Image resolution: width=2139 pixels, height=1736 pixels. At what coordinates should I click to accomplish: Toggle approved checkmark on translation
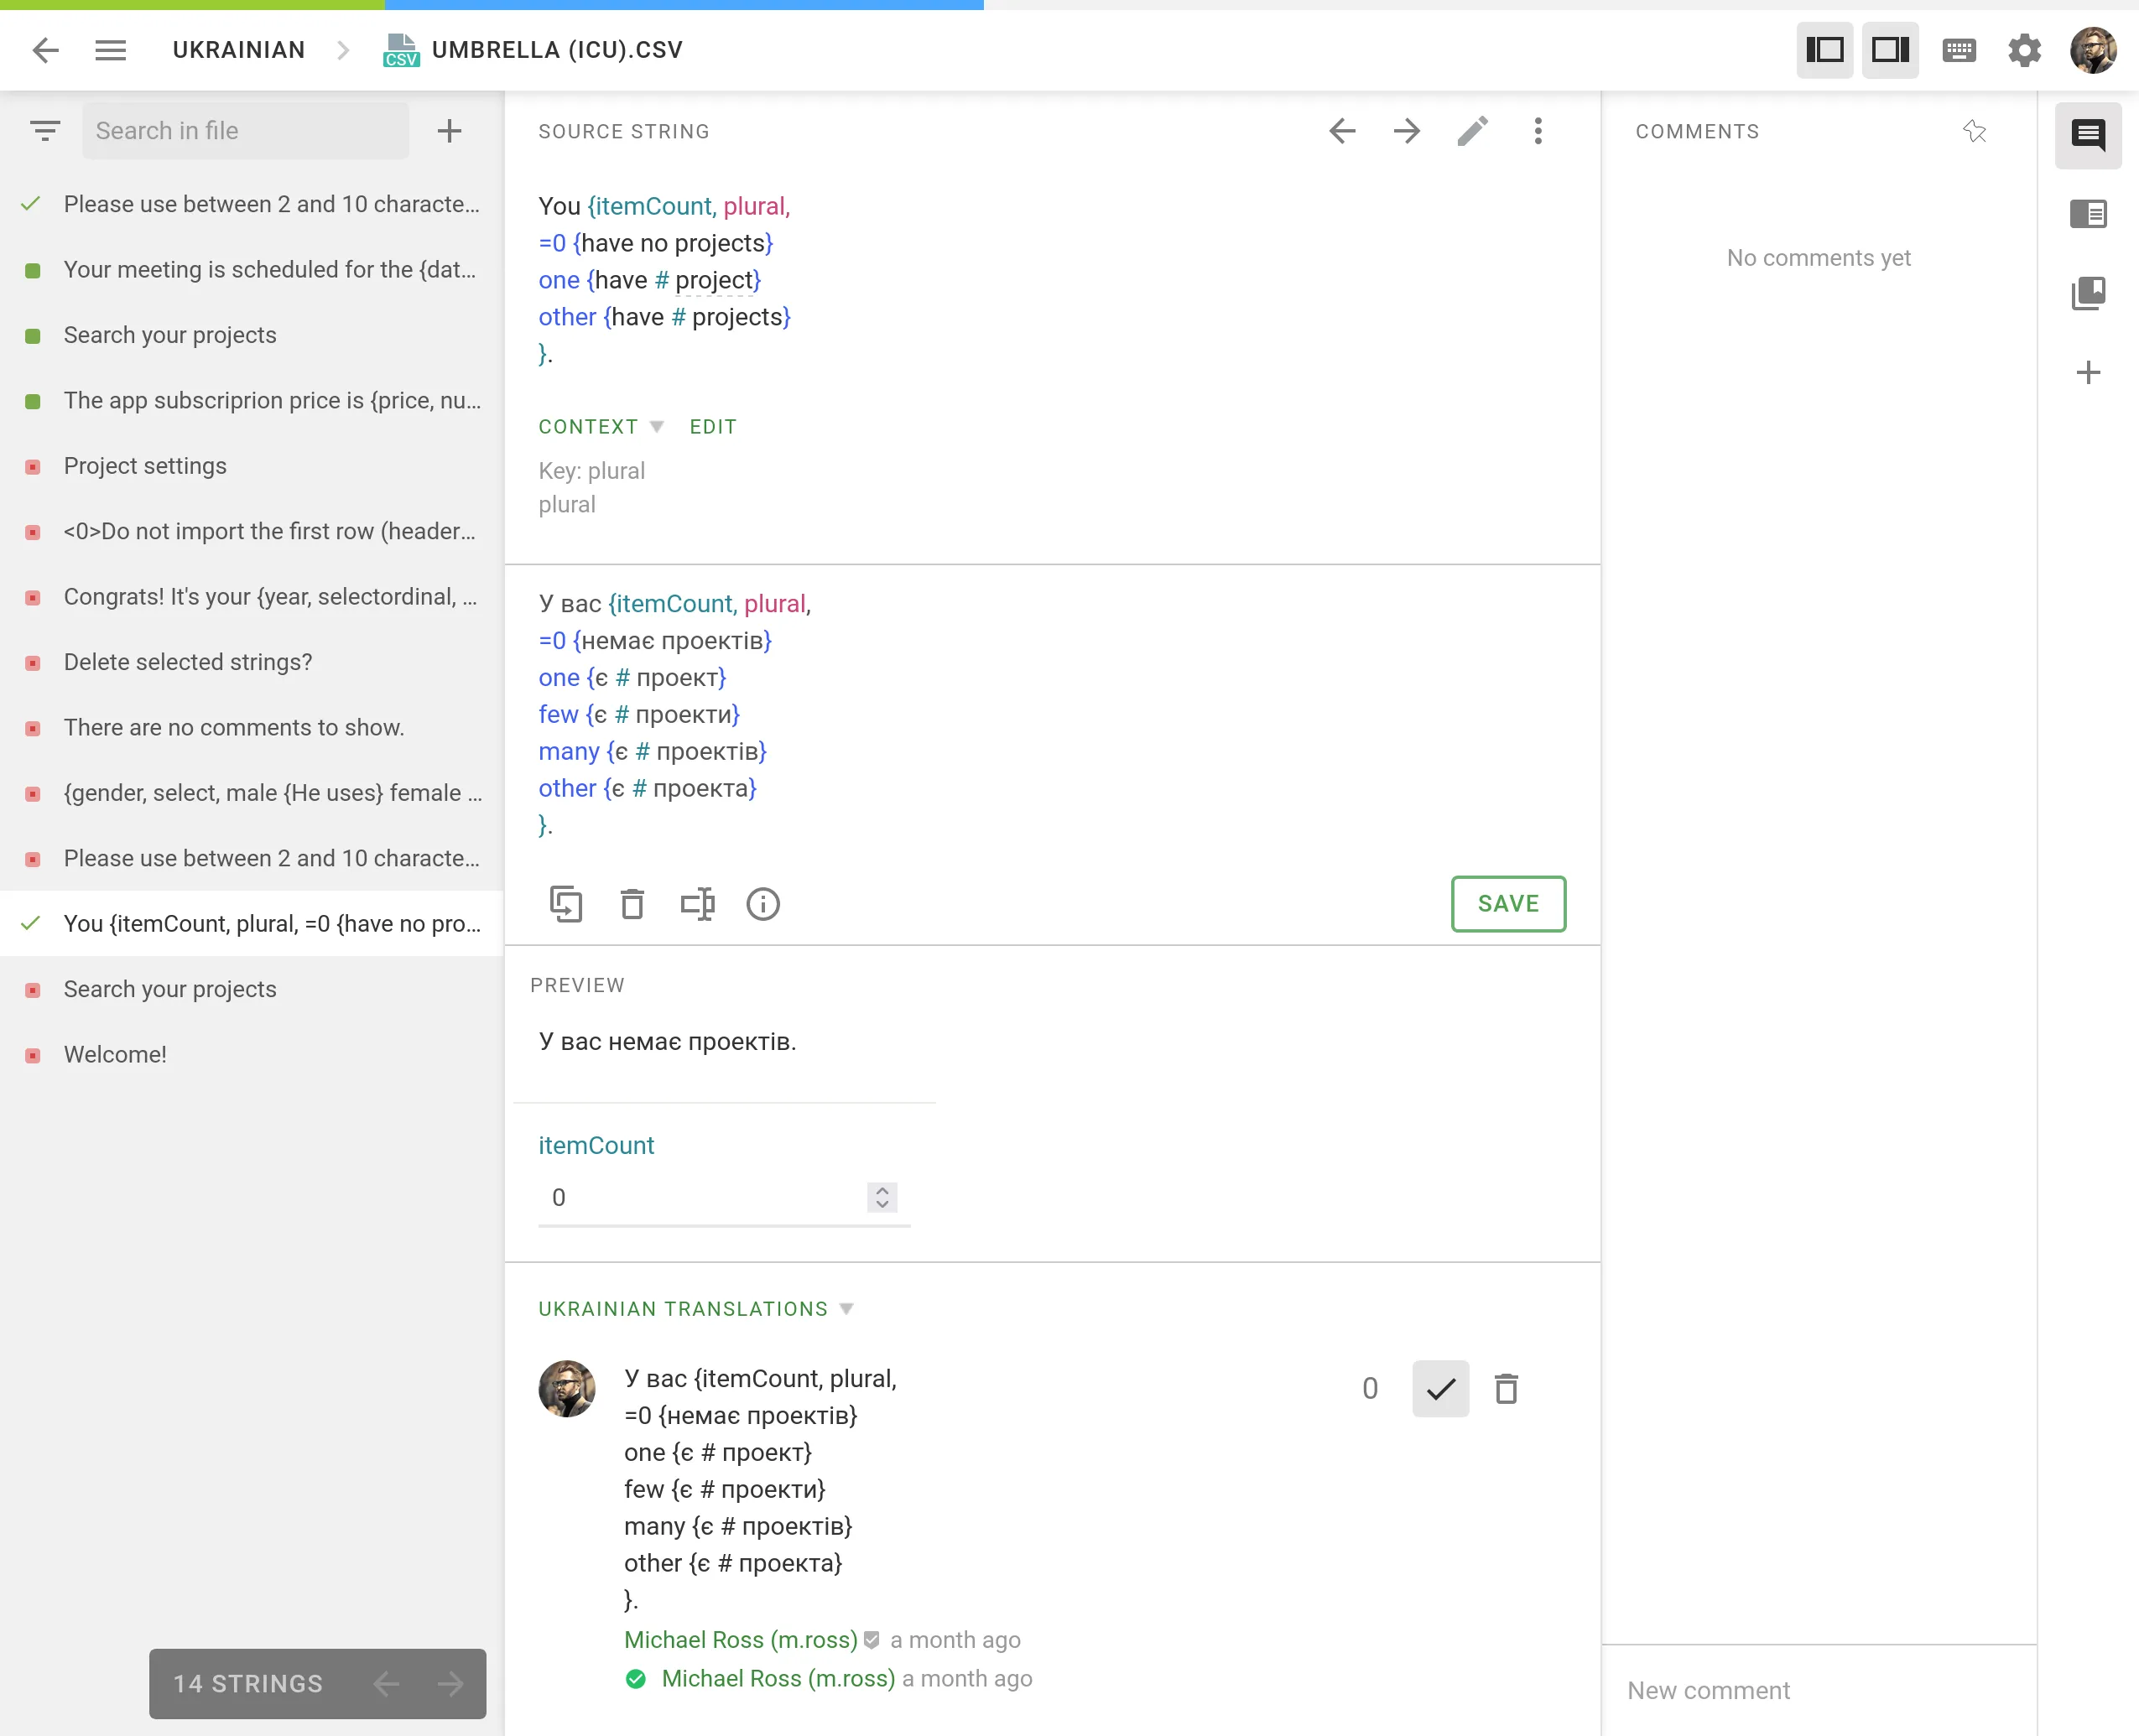click(1441, 1389)
